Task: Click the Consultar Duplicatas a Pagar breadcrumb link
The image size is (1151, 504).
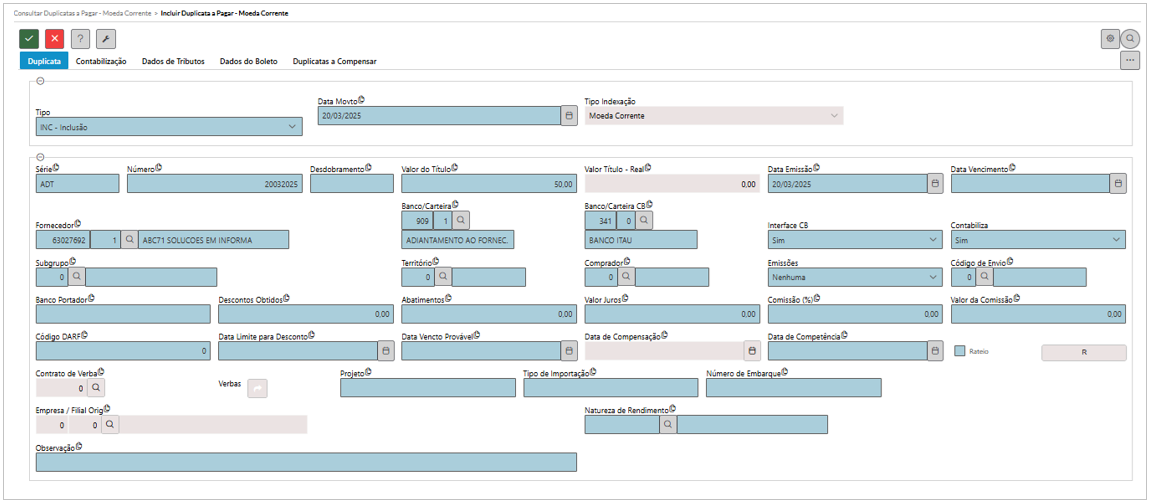Action: [x=82, y=11]
